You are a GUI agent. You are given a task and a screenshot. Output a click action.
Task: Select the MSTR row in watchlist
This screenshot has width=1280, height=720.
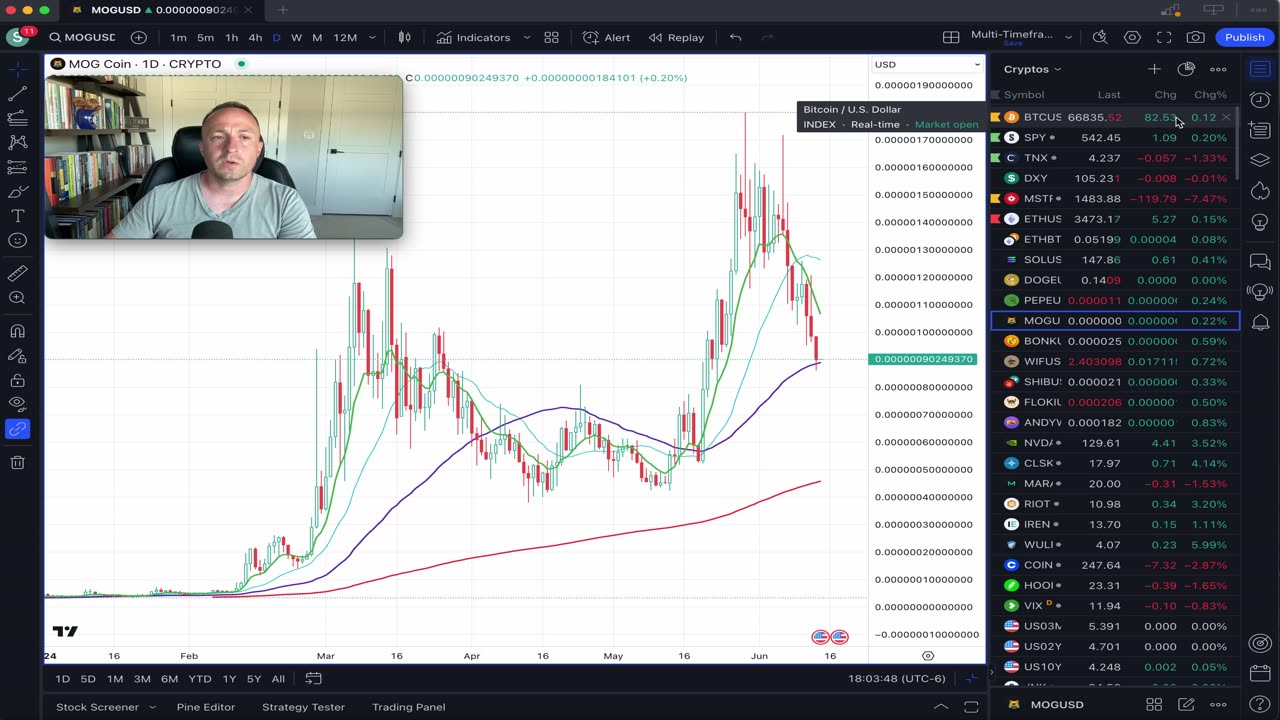tap(1115, 198)
